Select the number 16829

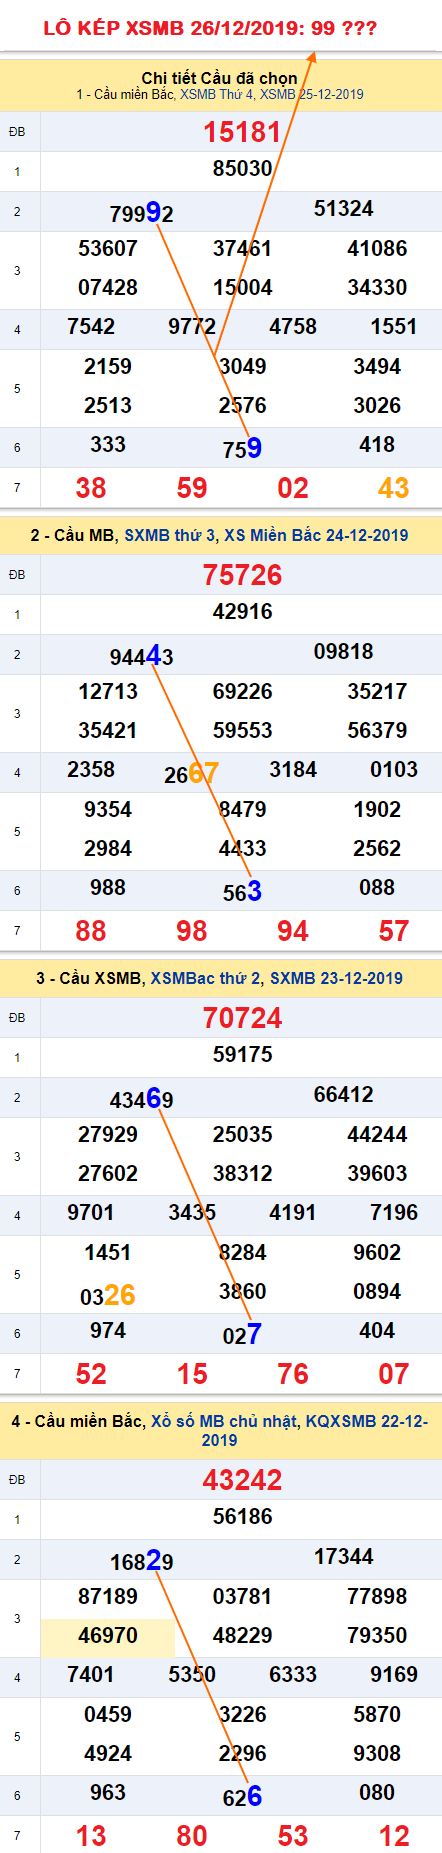coord(142,1560)
